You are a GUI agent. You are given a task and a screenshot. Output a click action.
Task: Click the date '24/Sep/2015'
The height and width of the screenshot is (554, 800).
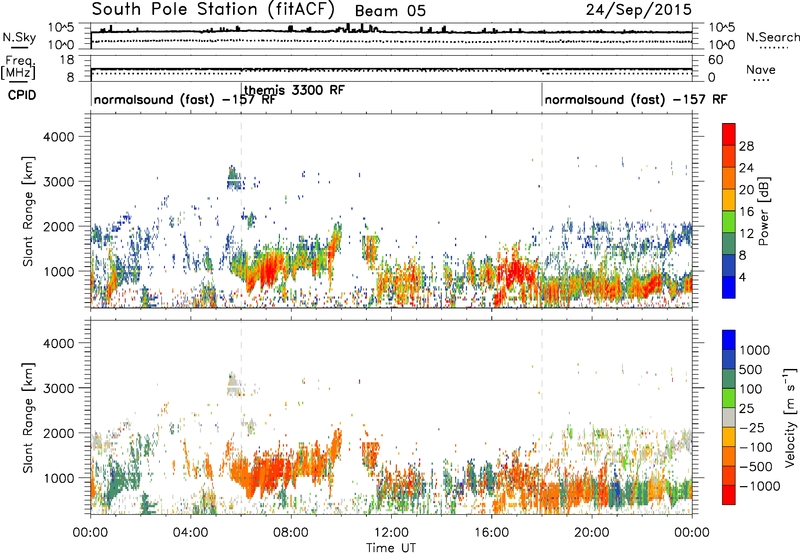639,9
